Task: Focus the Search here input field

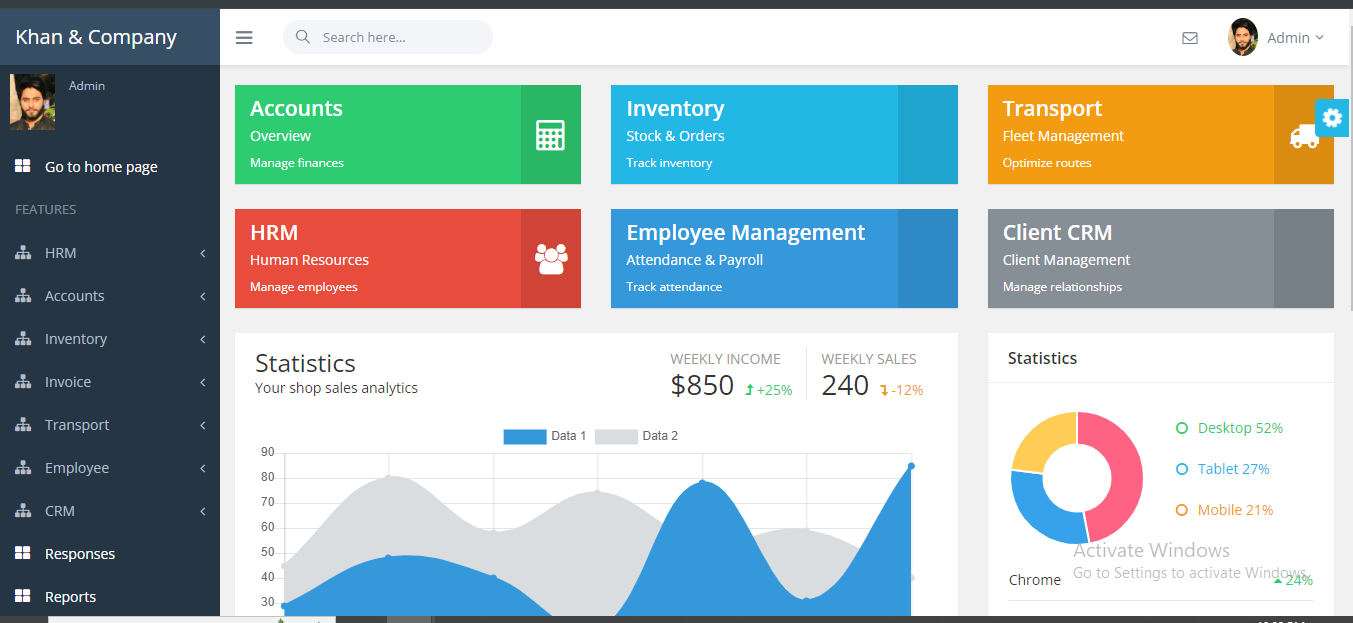Action: [388, 37]
